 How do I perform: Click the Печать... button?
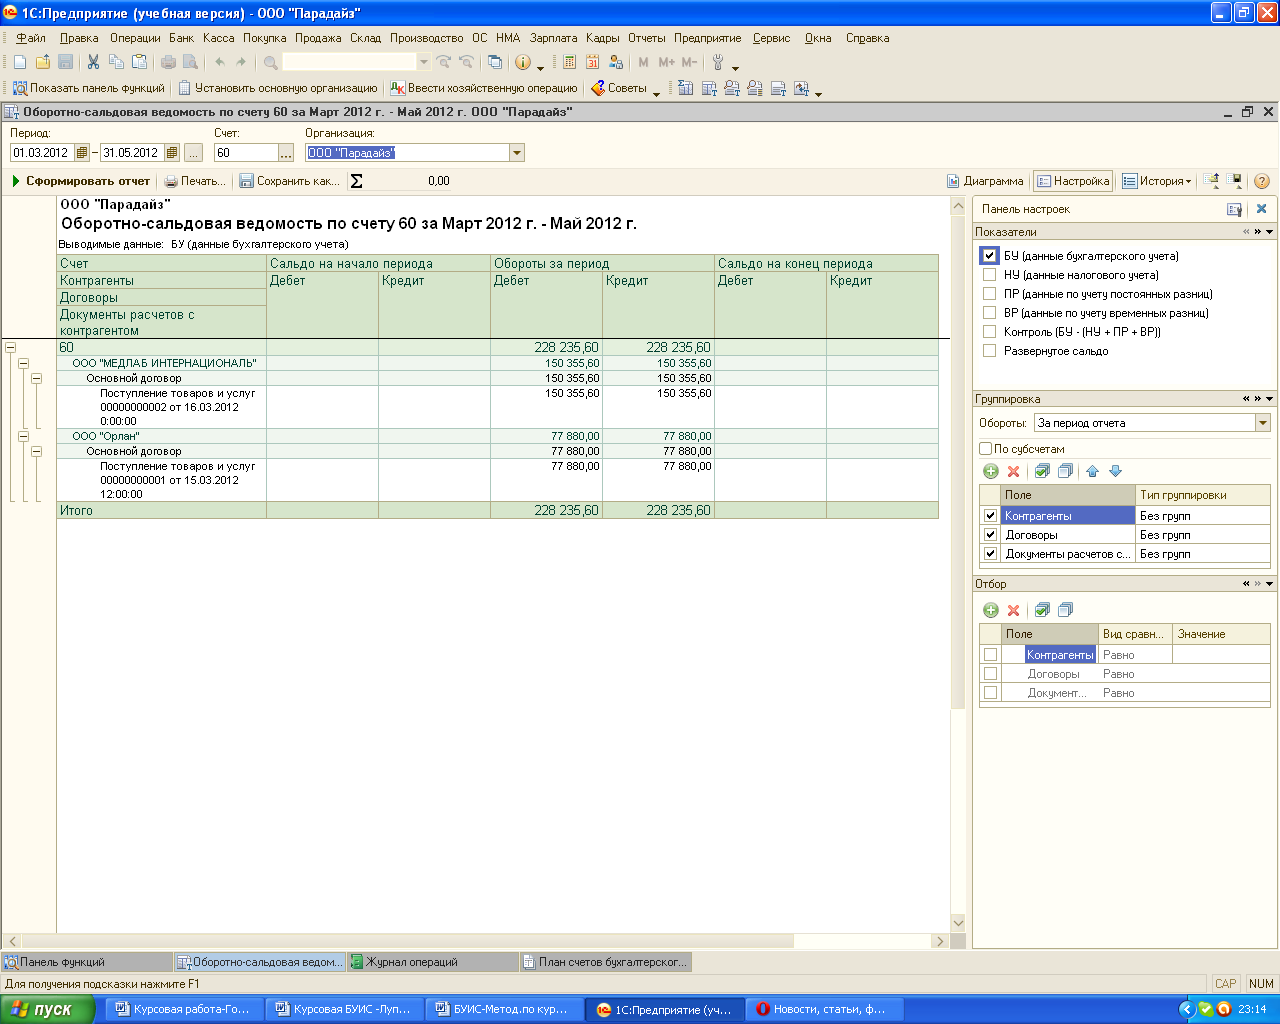coord(195,181)
